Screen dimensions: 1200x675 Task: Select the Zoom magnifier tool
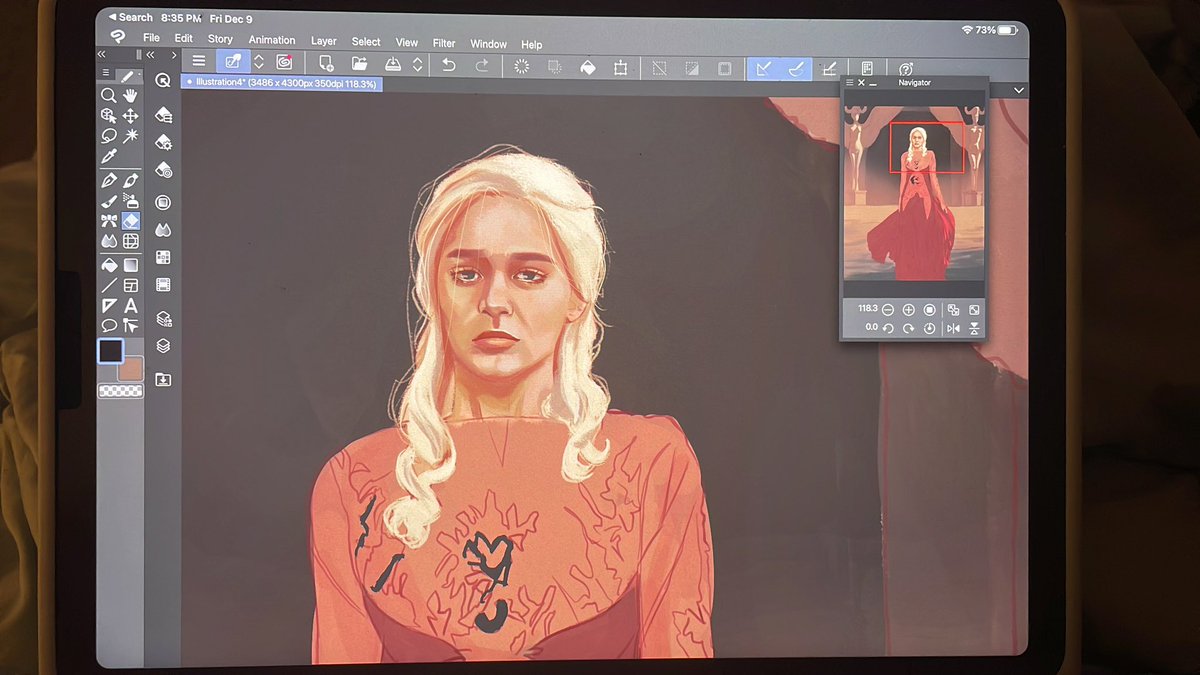[x=108, y=96]
